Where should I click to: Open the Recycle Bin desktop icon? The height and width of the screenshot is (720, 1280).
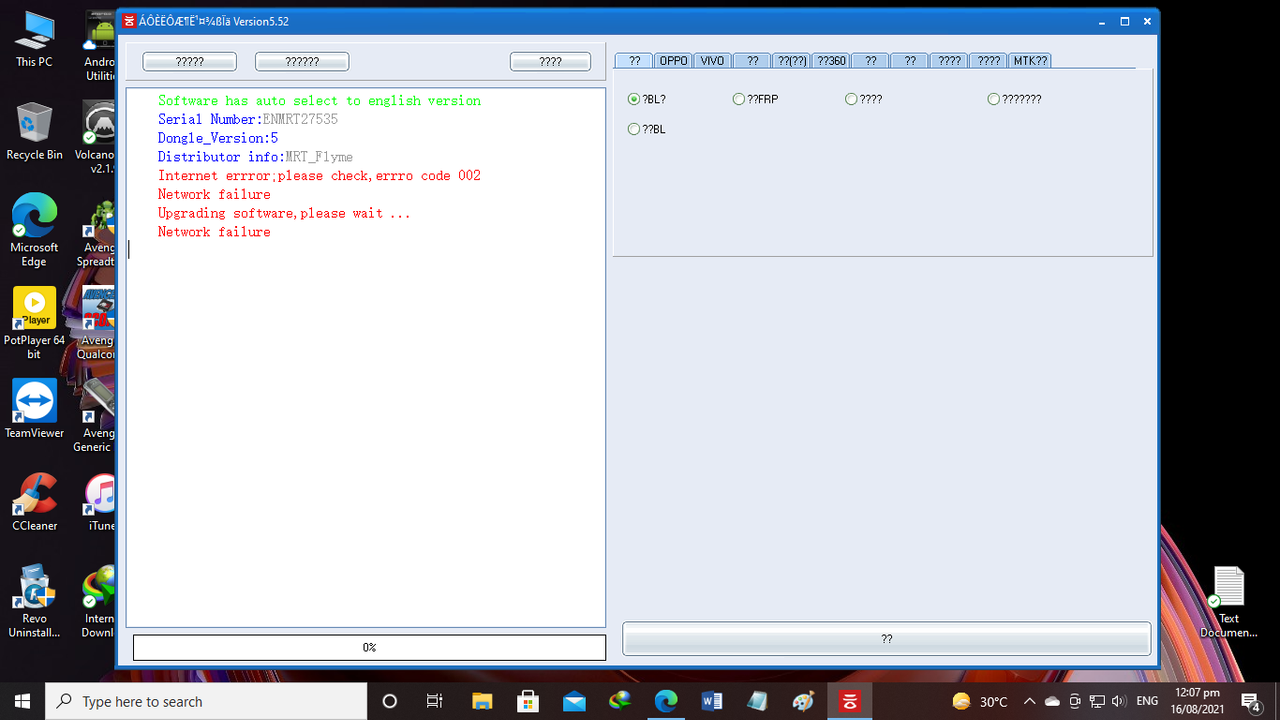(x=34, y=131)
